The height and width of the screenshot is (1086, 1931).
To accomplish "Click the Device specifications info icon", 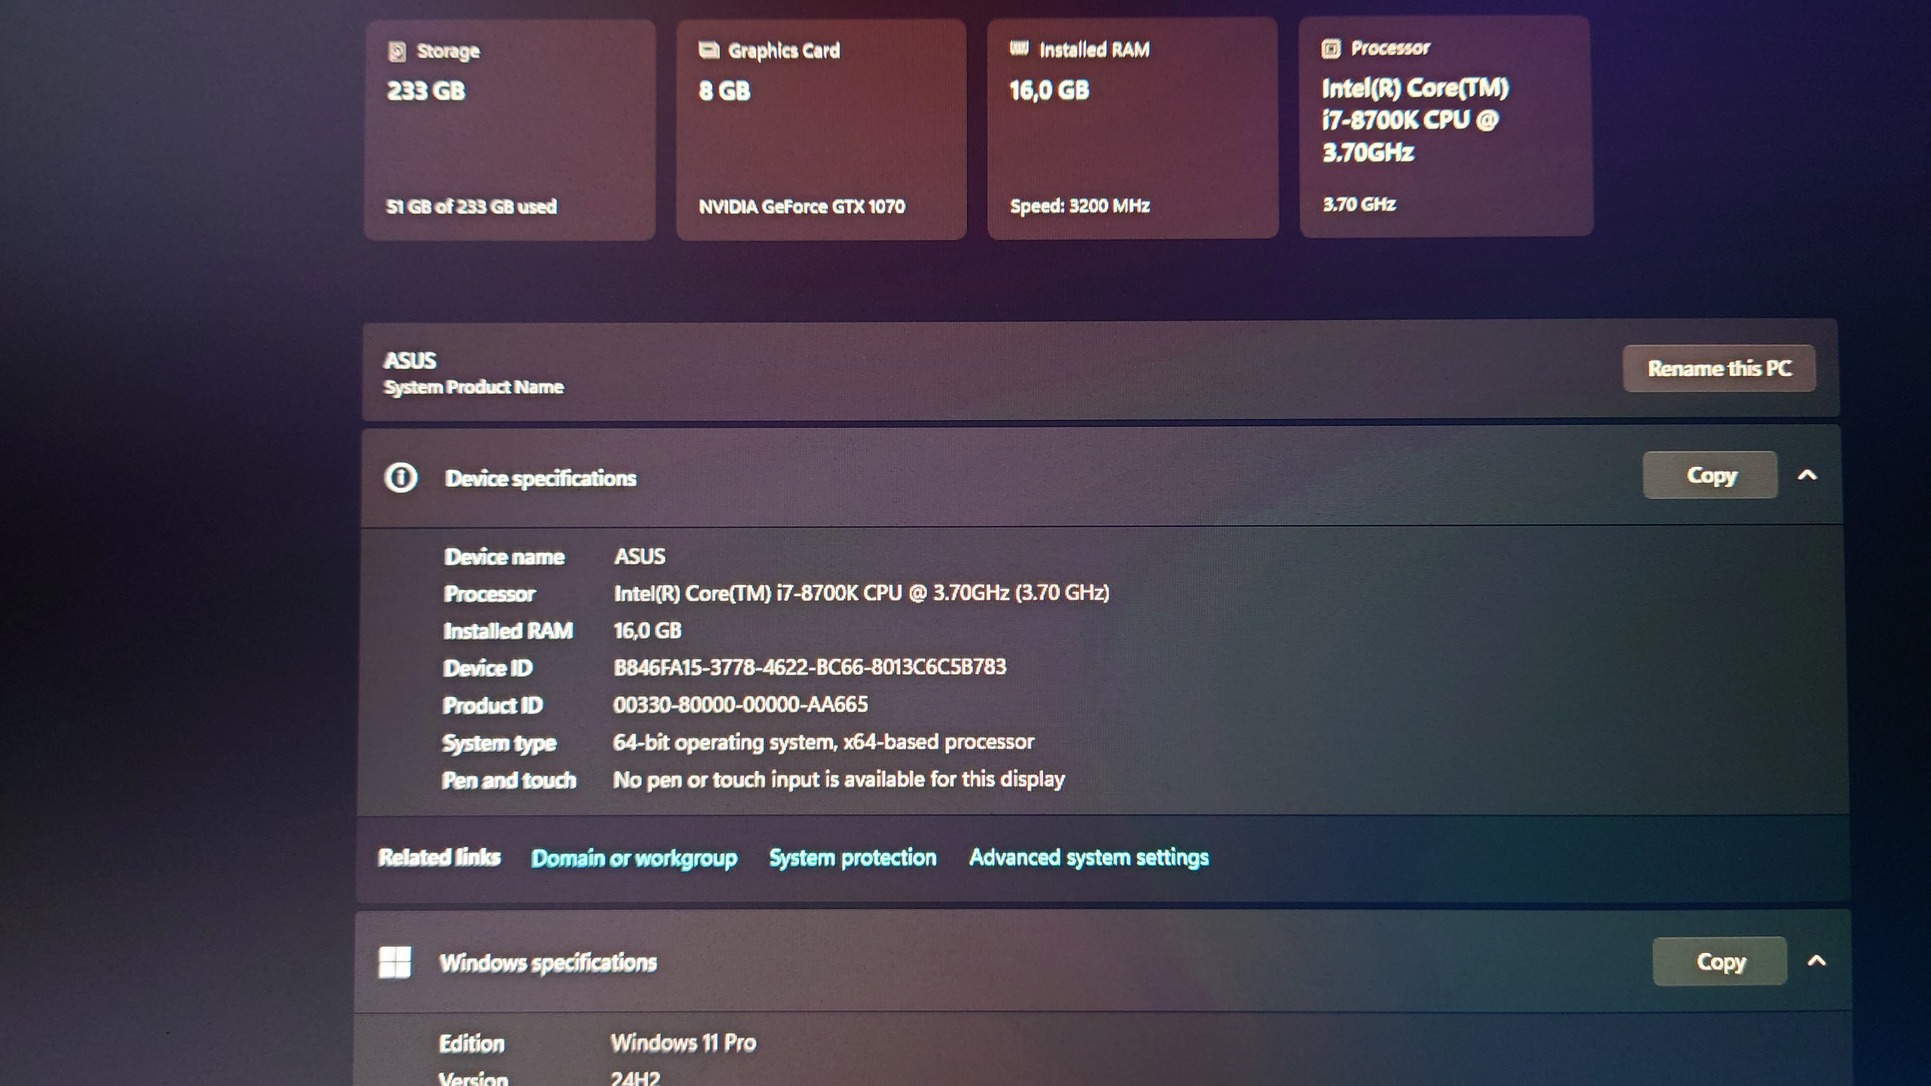I will tap(401, 478).
